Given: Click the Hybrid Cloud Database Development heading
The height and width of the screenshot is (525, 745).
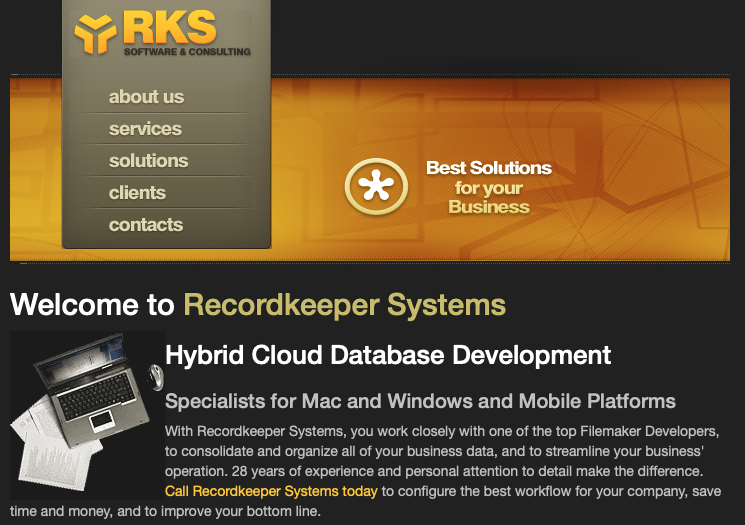Looking at the screenshot, I should coord(388,355).
